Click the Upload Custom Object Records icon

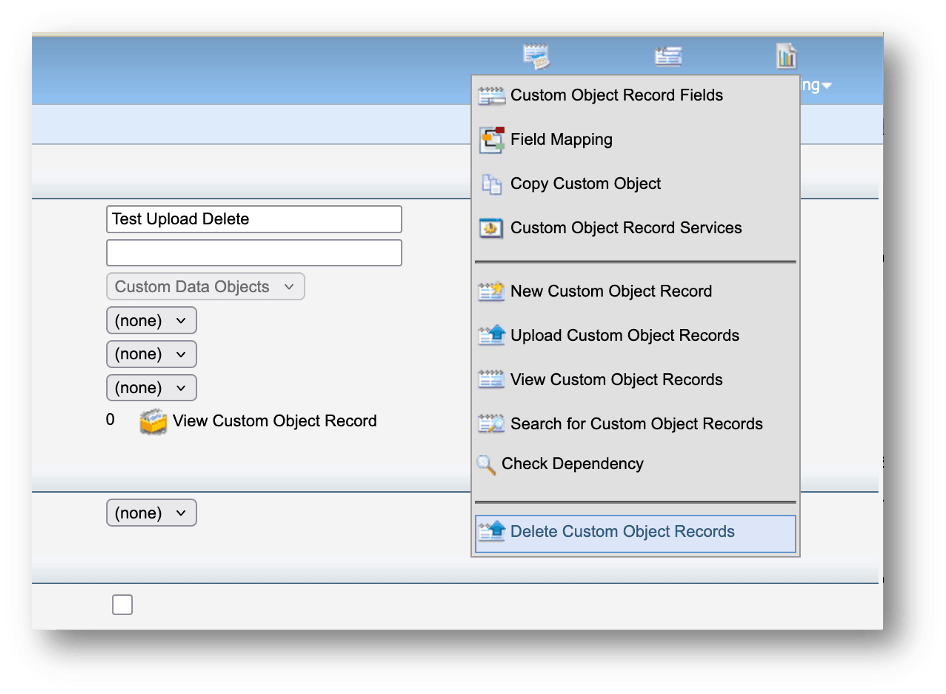coord(491,335)
